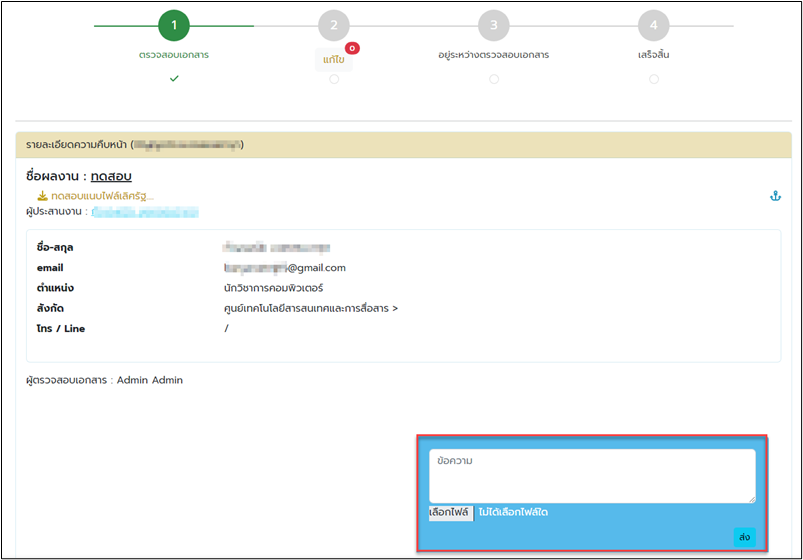Open attached file ทดสอบแนบไฟล์เลิศรัฐ link
This screenshot has width=803, height=560.
point(102,196)
